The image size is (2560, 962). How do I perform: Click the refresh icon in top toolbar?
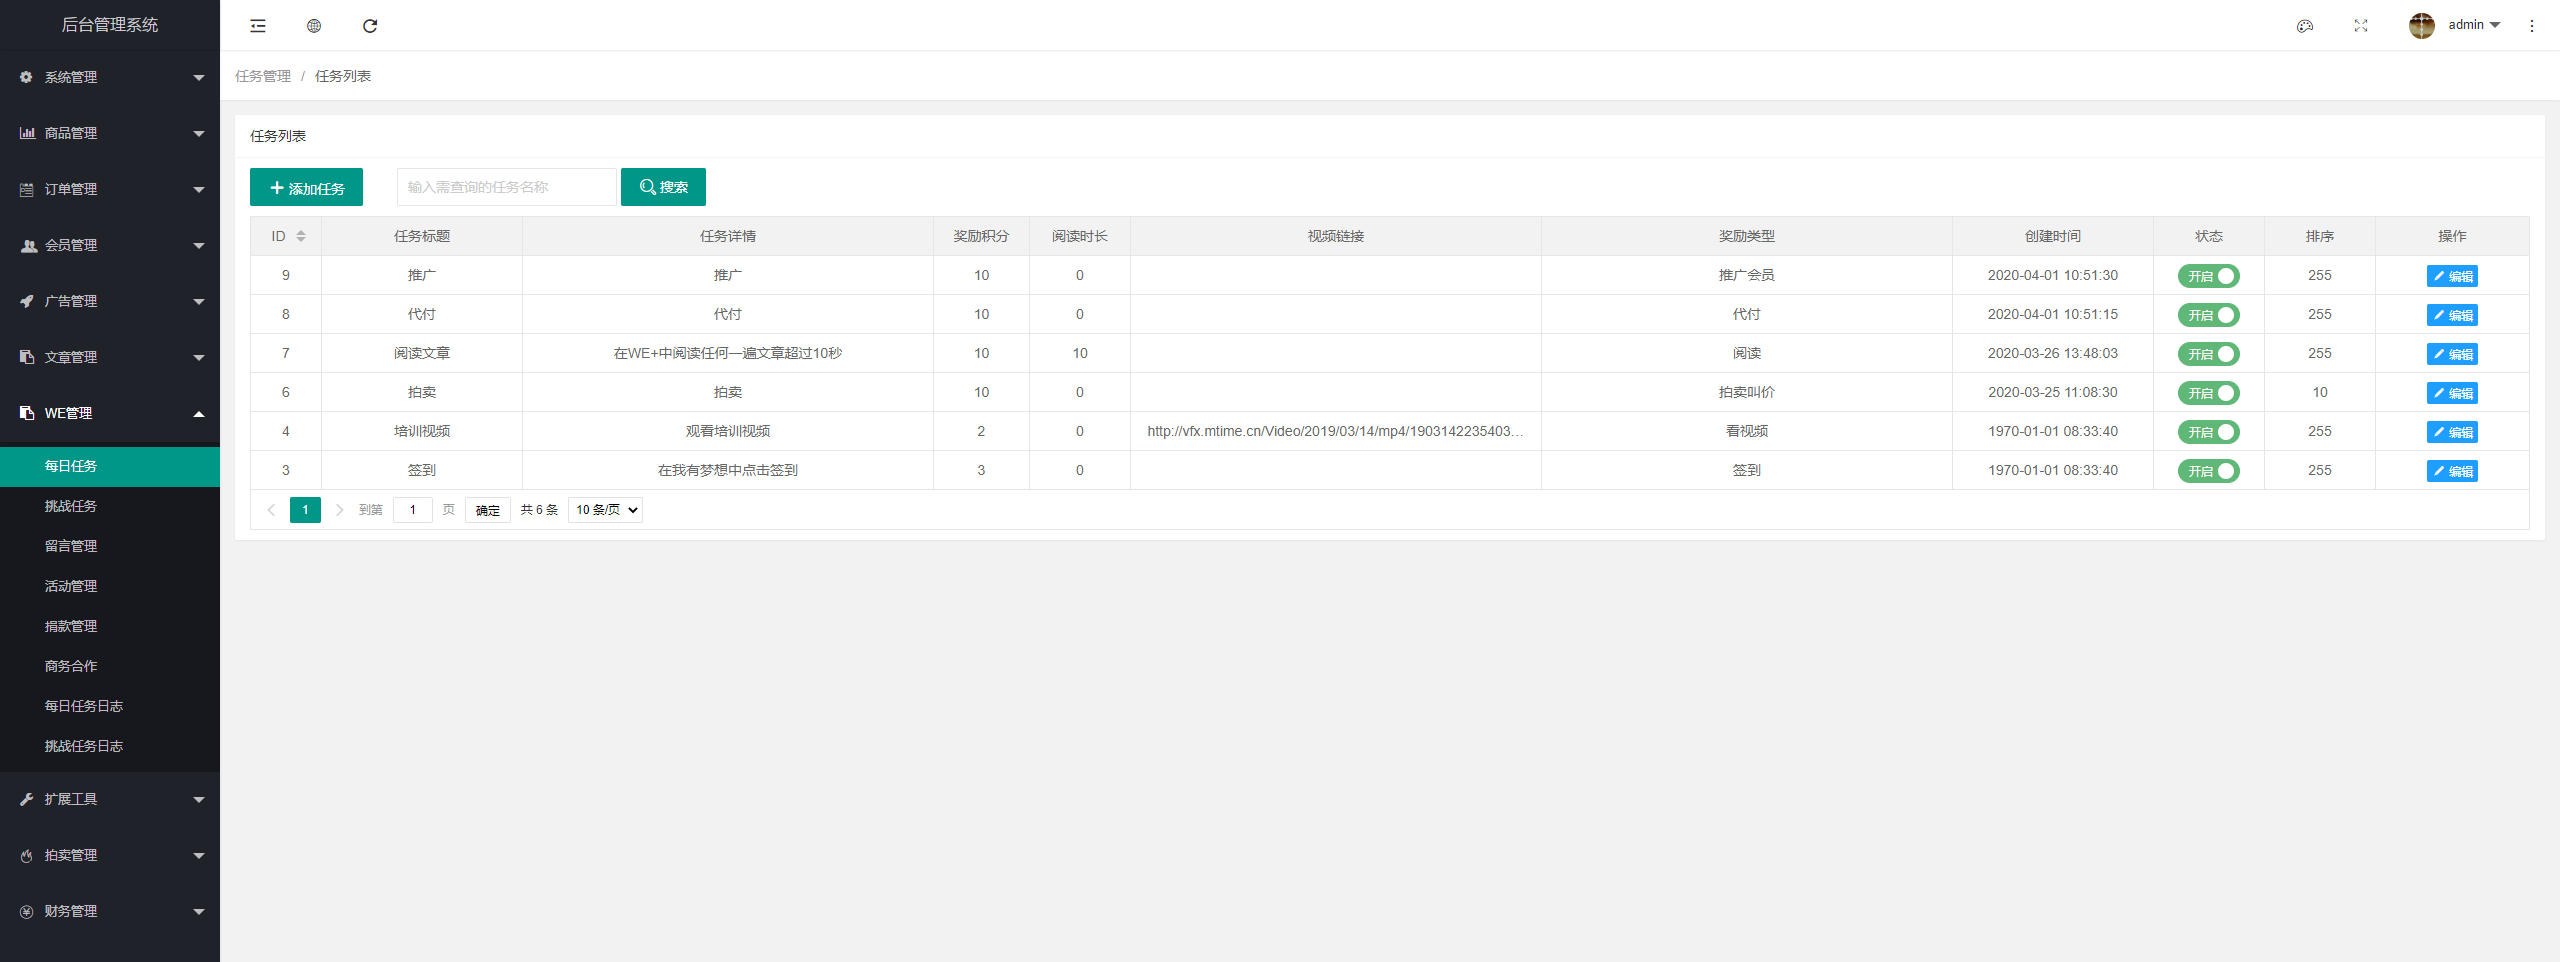tap(370, 26)
